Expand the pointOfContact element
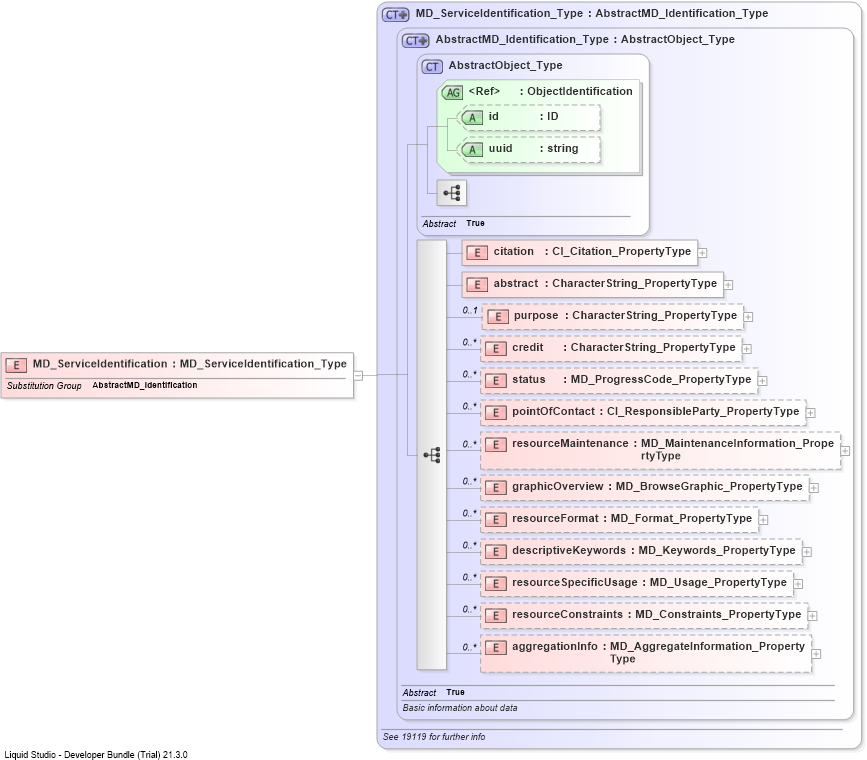This screenshot has height=760, width=867. click(811, 413)
